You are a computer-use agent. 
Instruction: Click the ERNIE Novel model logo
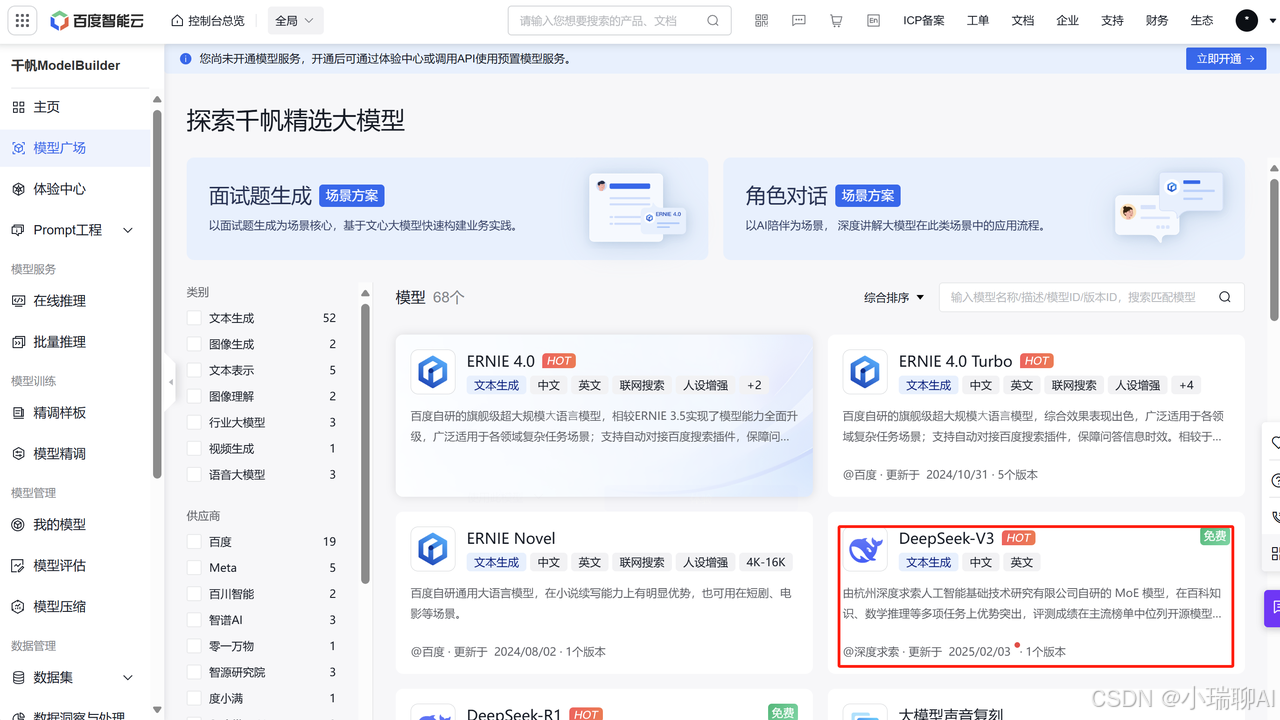[433, 550]
